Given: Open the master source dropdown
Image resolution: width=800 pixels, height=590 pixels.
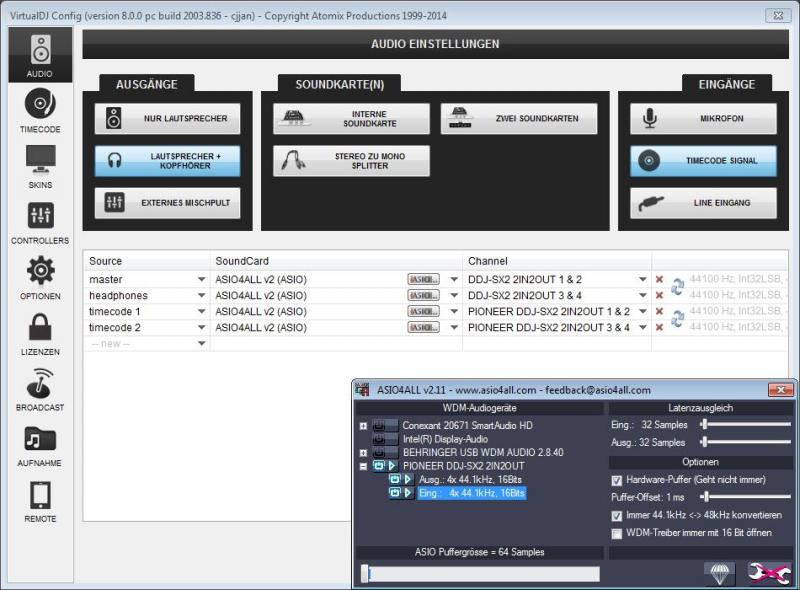Looking at the screenshot, I should pyautogui.click(x=202, y=279).
